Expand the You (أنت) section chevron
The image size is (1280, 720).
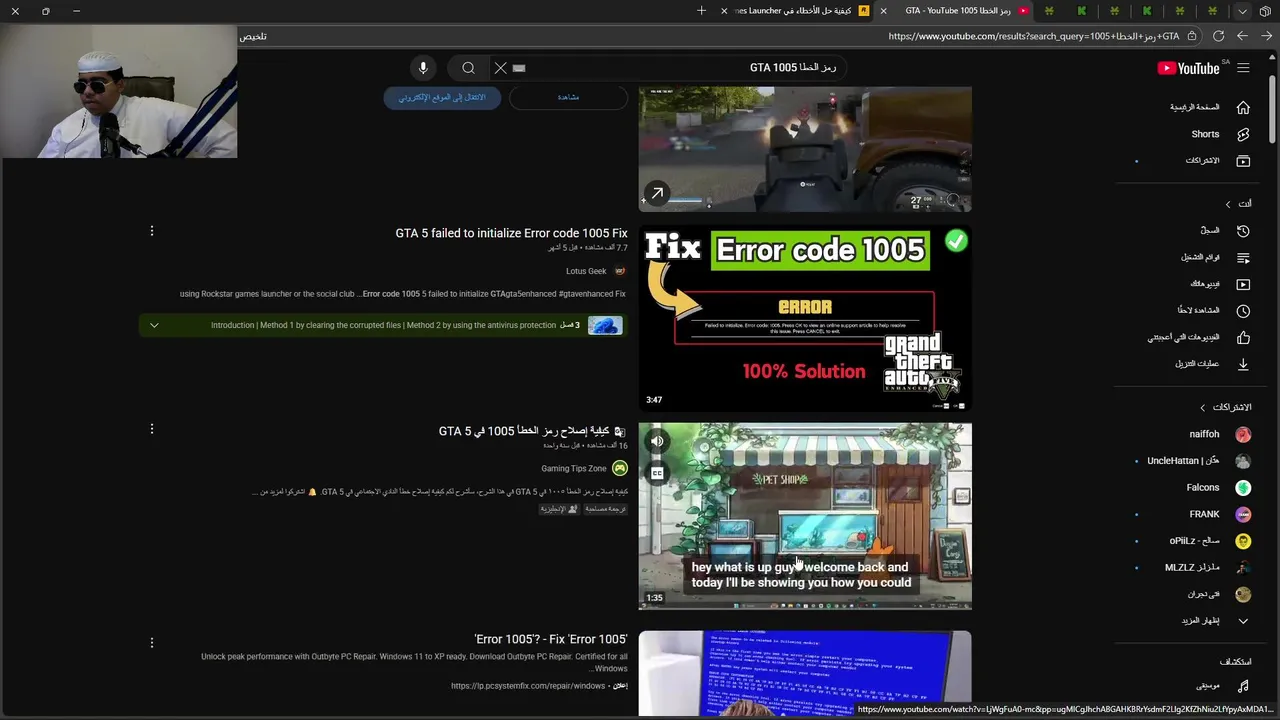(1228, 204)
